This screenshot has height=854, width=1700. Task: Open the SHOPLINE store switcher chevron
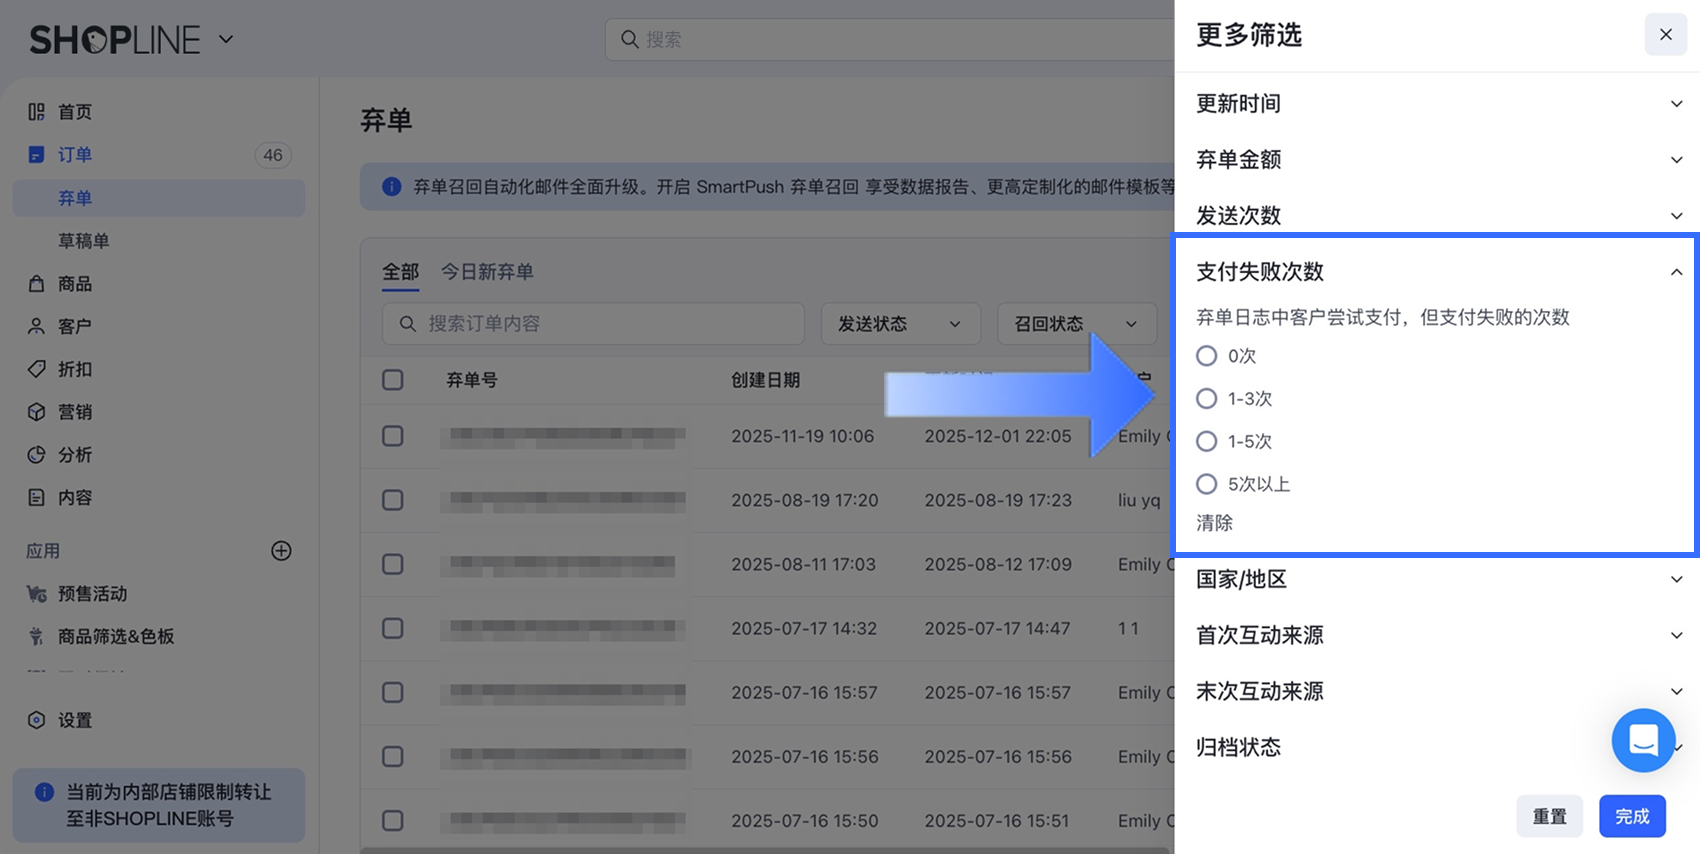(226, 39)
